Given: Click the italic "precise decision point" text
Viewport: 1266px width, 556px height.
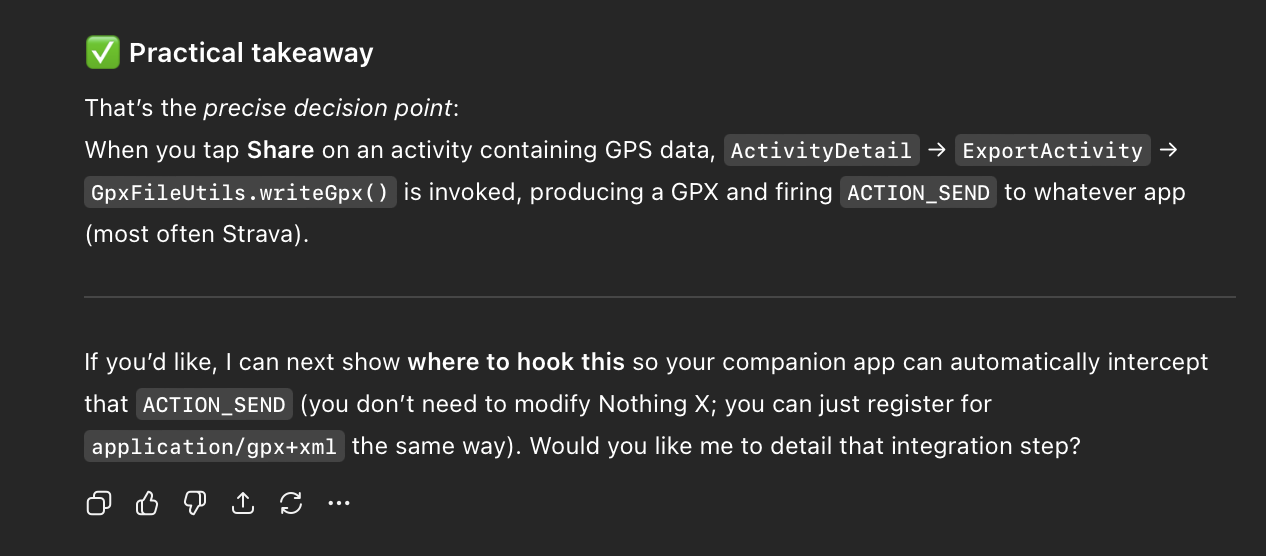Looking at the screenshot, I should tap(329, 108).
